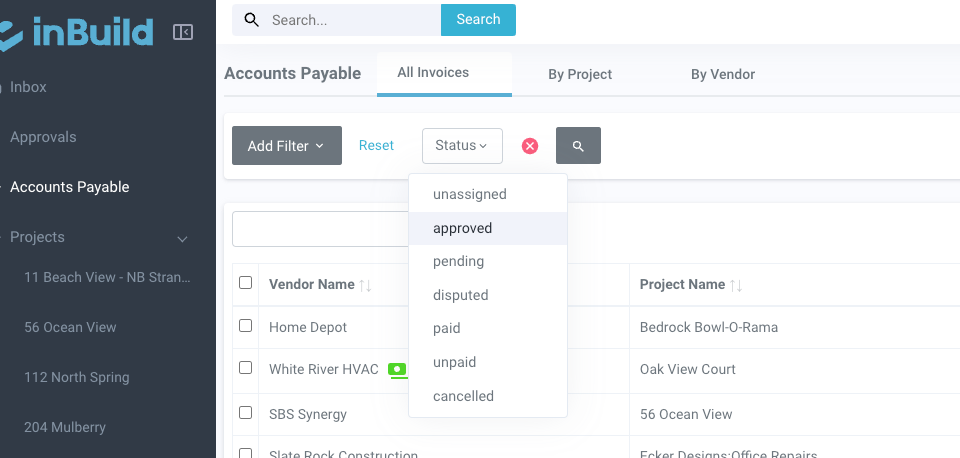Check the Home Depot row checkbox
Image resolution: width=960 pixels, height=458 pixels.
(246, 326)
